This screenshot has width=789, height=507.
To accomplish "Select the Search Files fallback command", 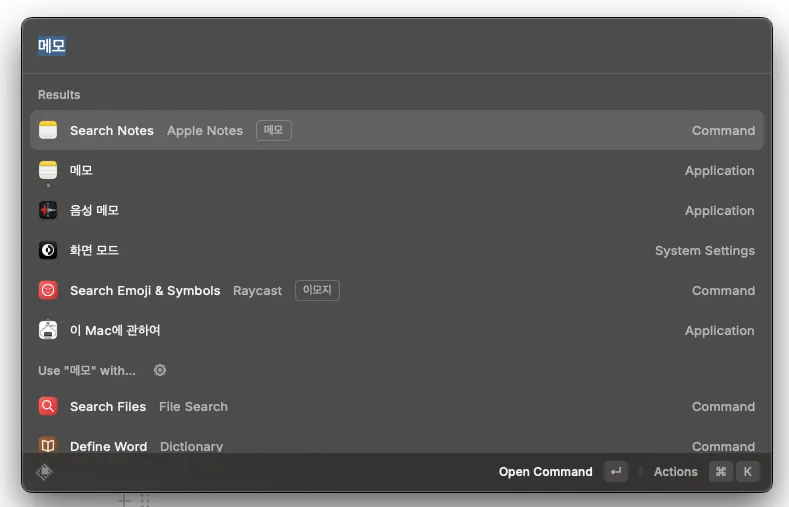I will tap(397, 406).
